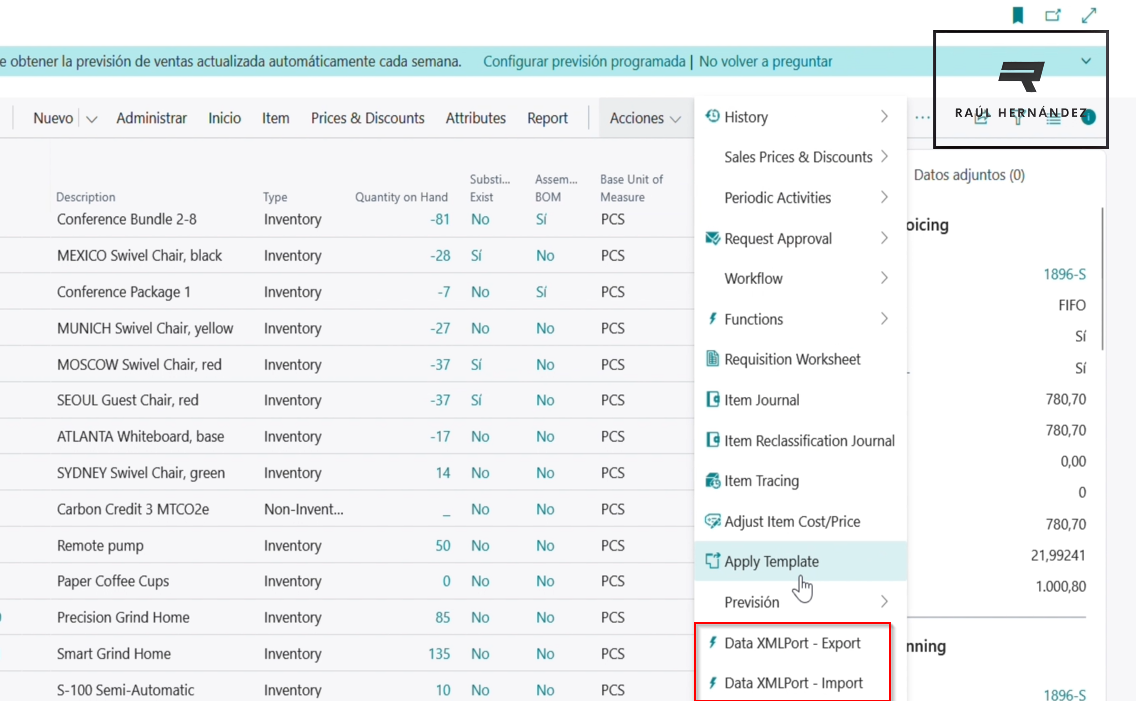Click the Configurar previsión programada link
The width and height of the screenshot is (1136, 701).
pos(584,61)
